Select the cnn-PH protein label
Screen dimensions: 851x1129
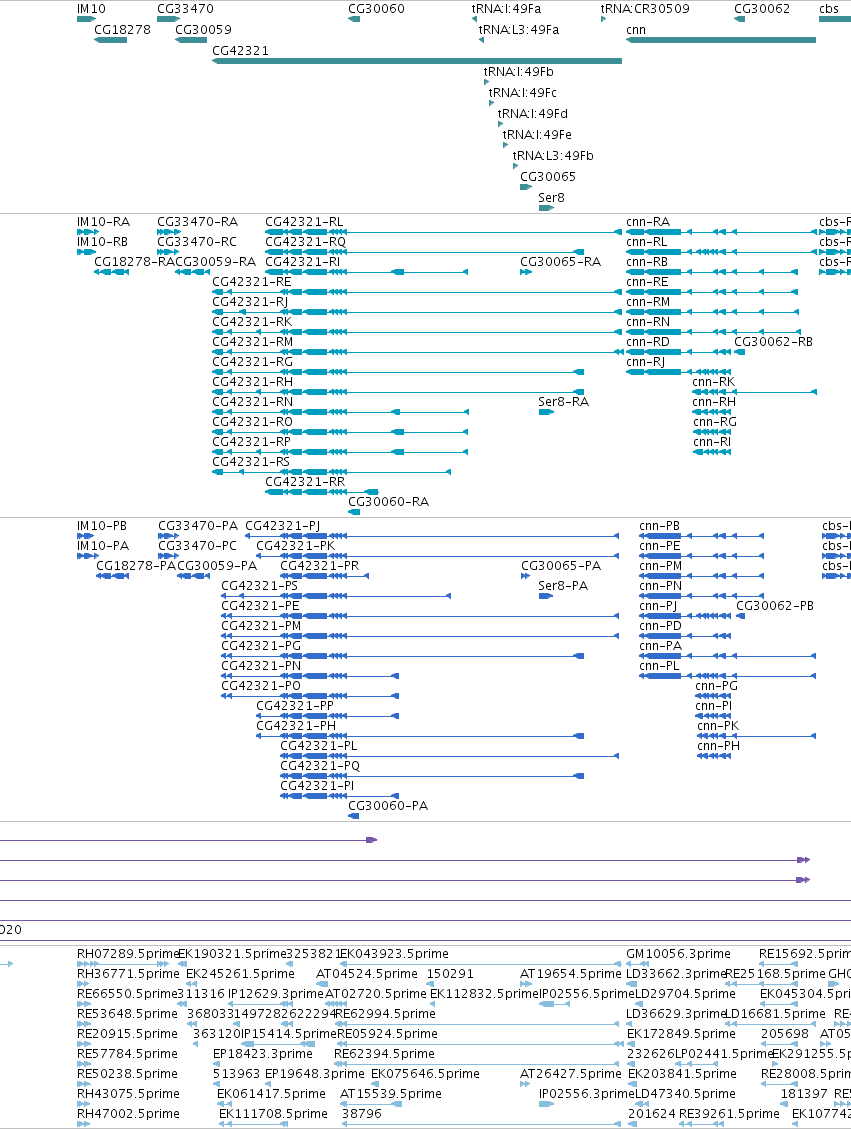click(718, 745)
